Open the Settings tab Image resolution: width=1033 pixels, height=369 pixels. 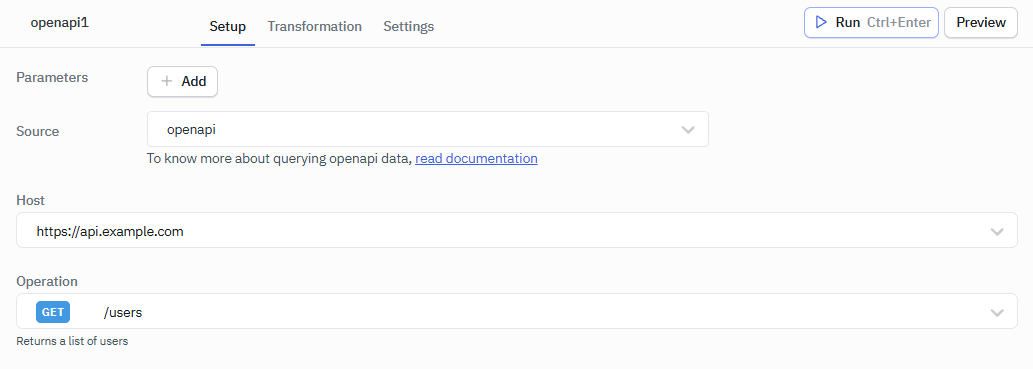click(408, 26)
